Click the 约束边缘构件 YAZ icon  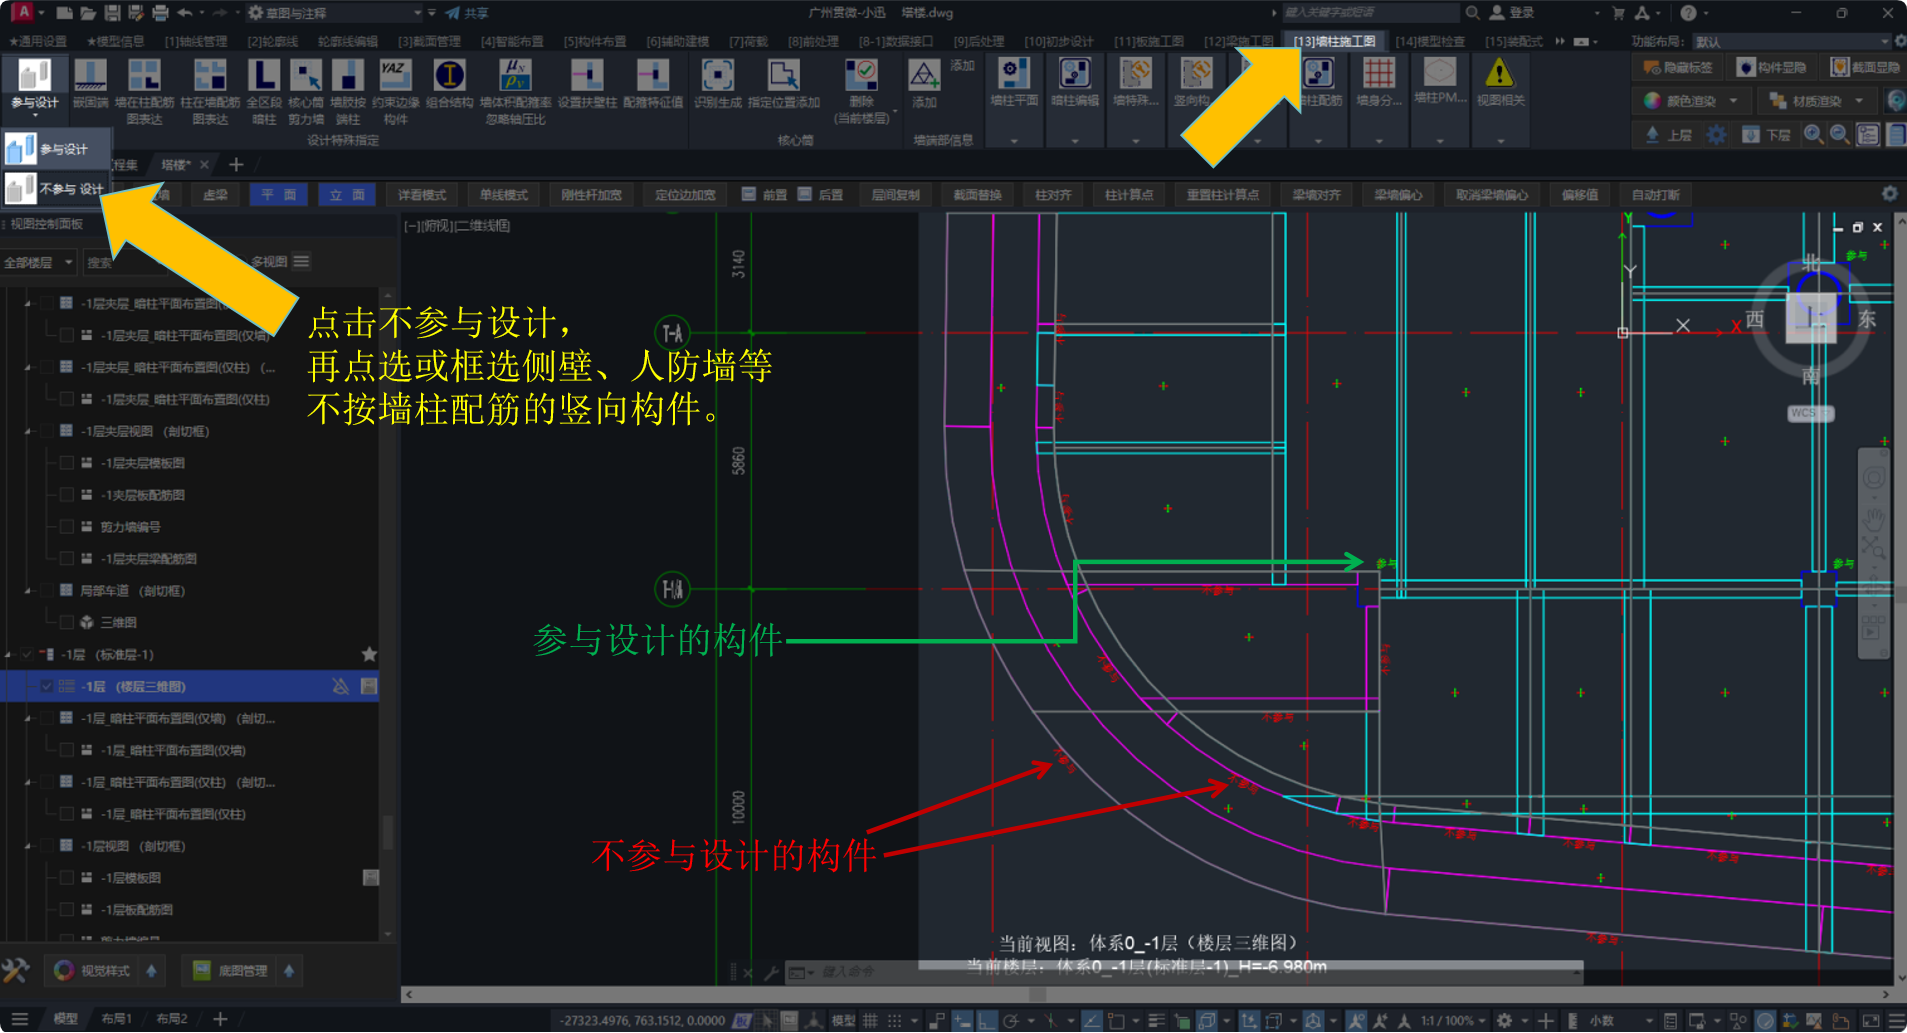click(x=395, y=76)
